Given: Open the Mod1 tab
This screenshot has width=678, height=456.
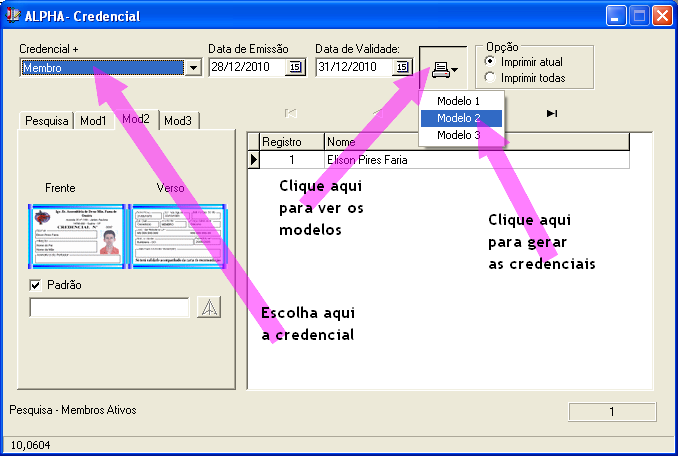Looking at the screenshot, I should click(94, 121).
